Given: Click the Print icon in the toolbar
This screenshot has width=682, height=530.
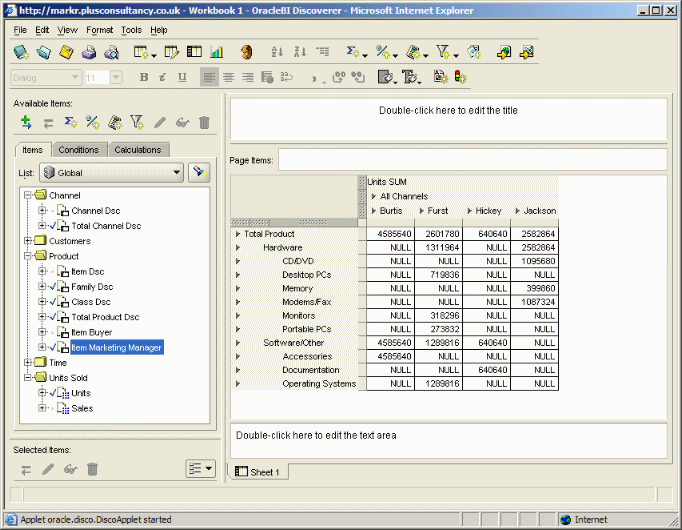Looking at the screenshot, I should 89,52.
